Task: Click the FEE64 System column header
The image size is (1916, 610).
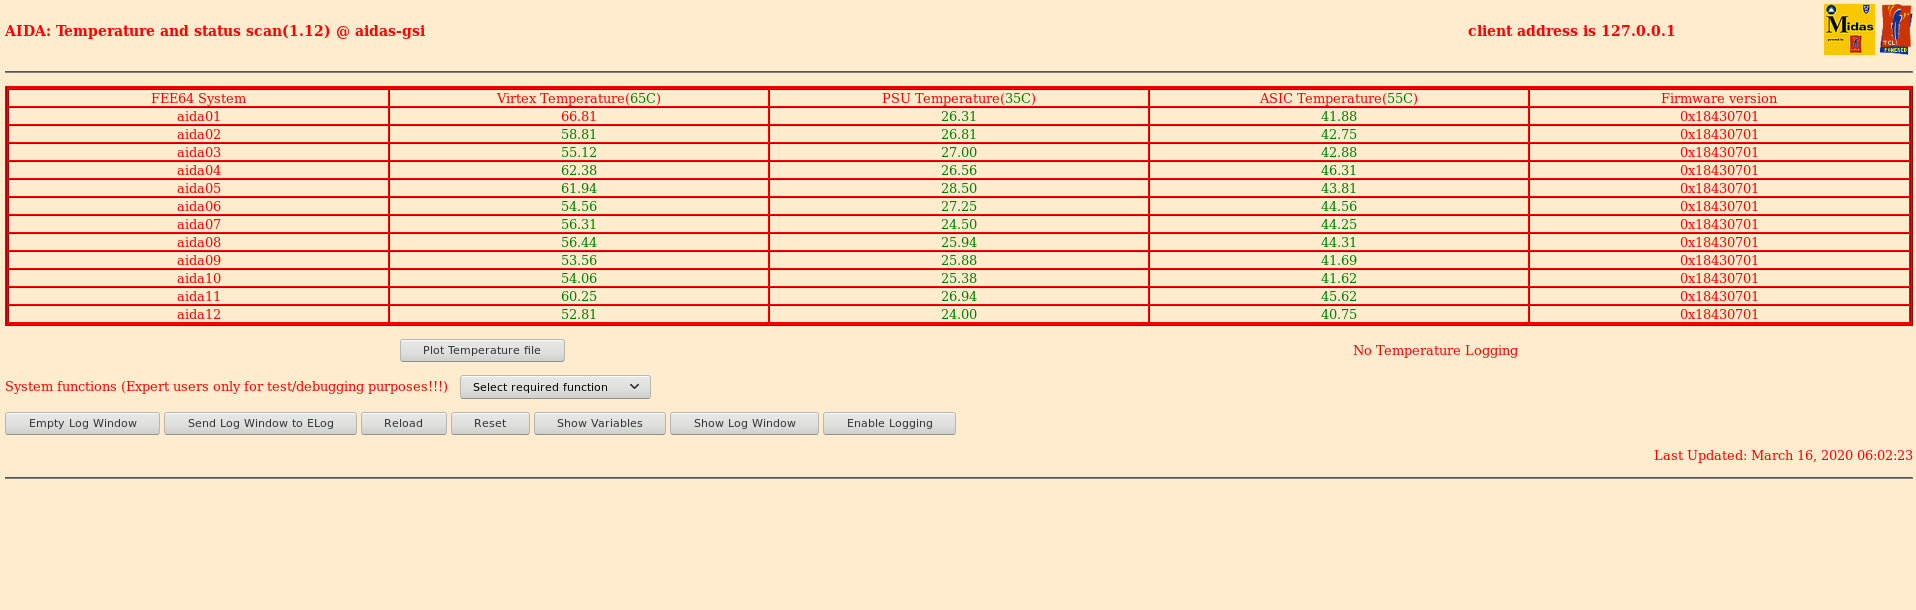Action: coord(199,99)
